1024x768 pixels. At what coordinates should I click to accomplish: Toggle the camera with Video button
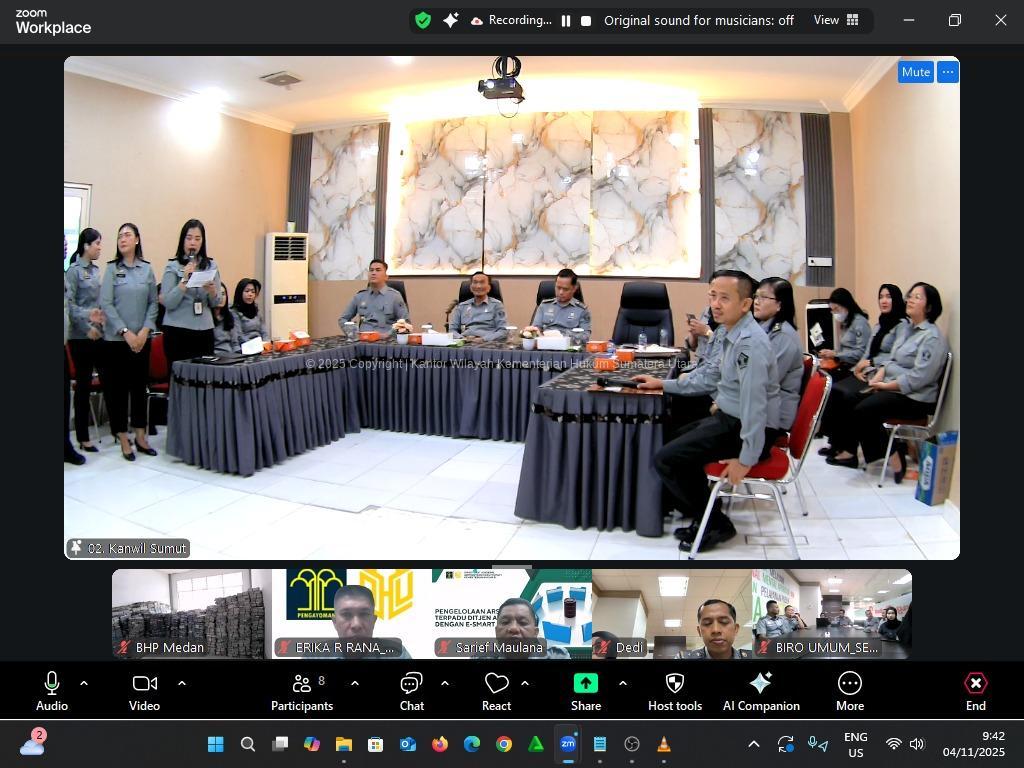(x=144, y=691)
